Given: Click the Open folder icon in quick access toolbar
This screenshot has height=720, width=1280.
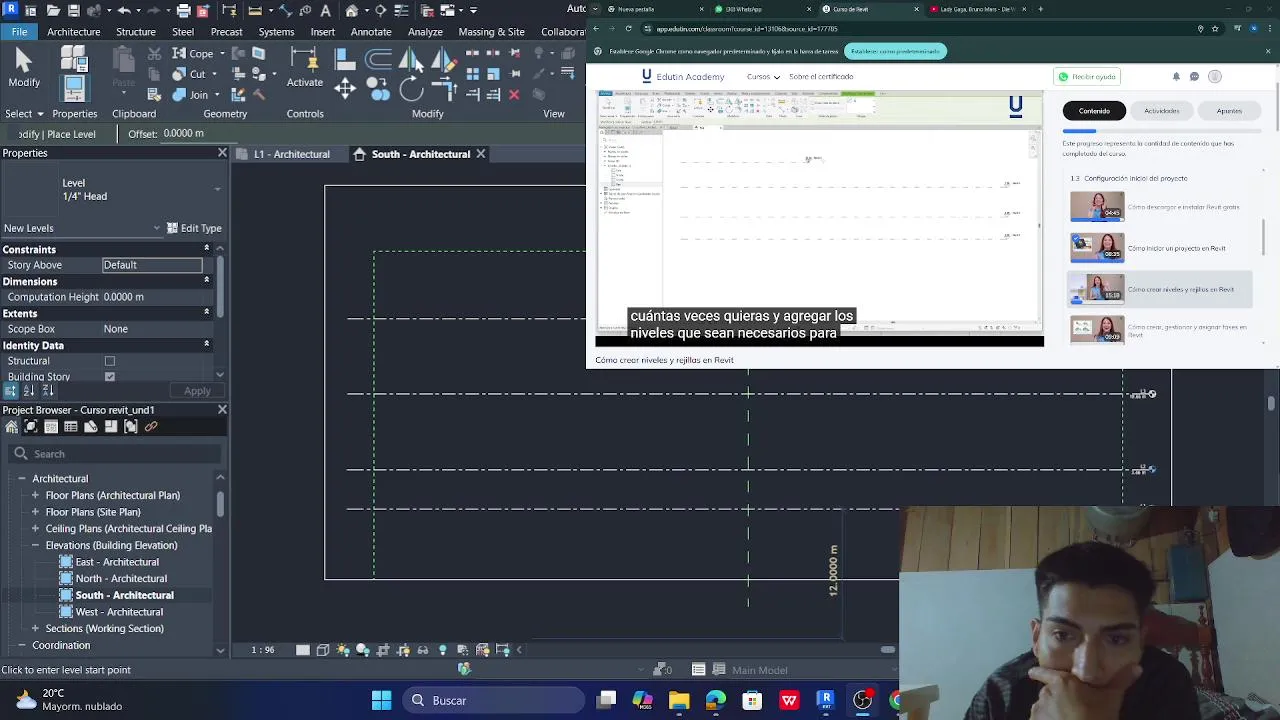Looking at the screenshot, I should 53,10.
